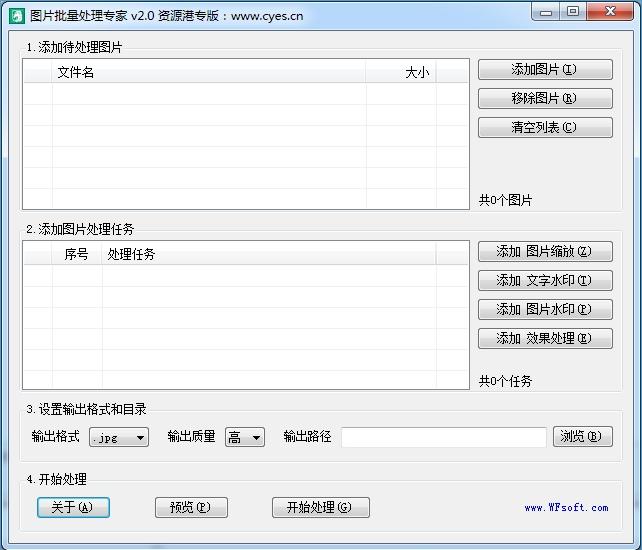Click the app icon in title bar

(16, 14)
